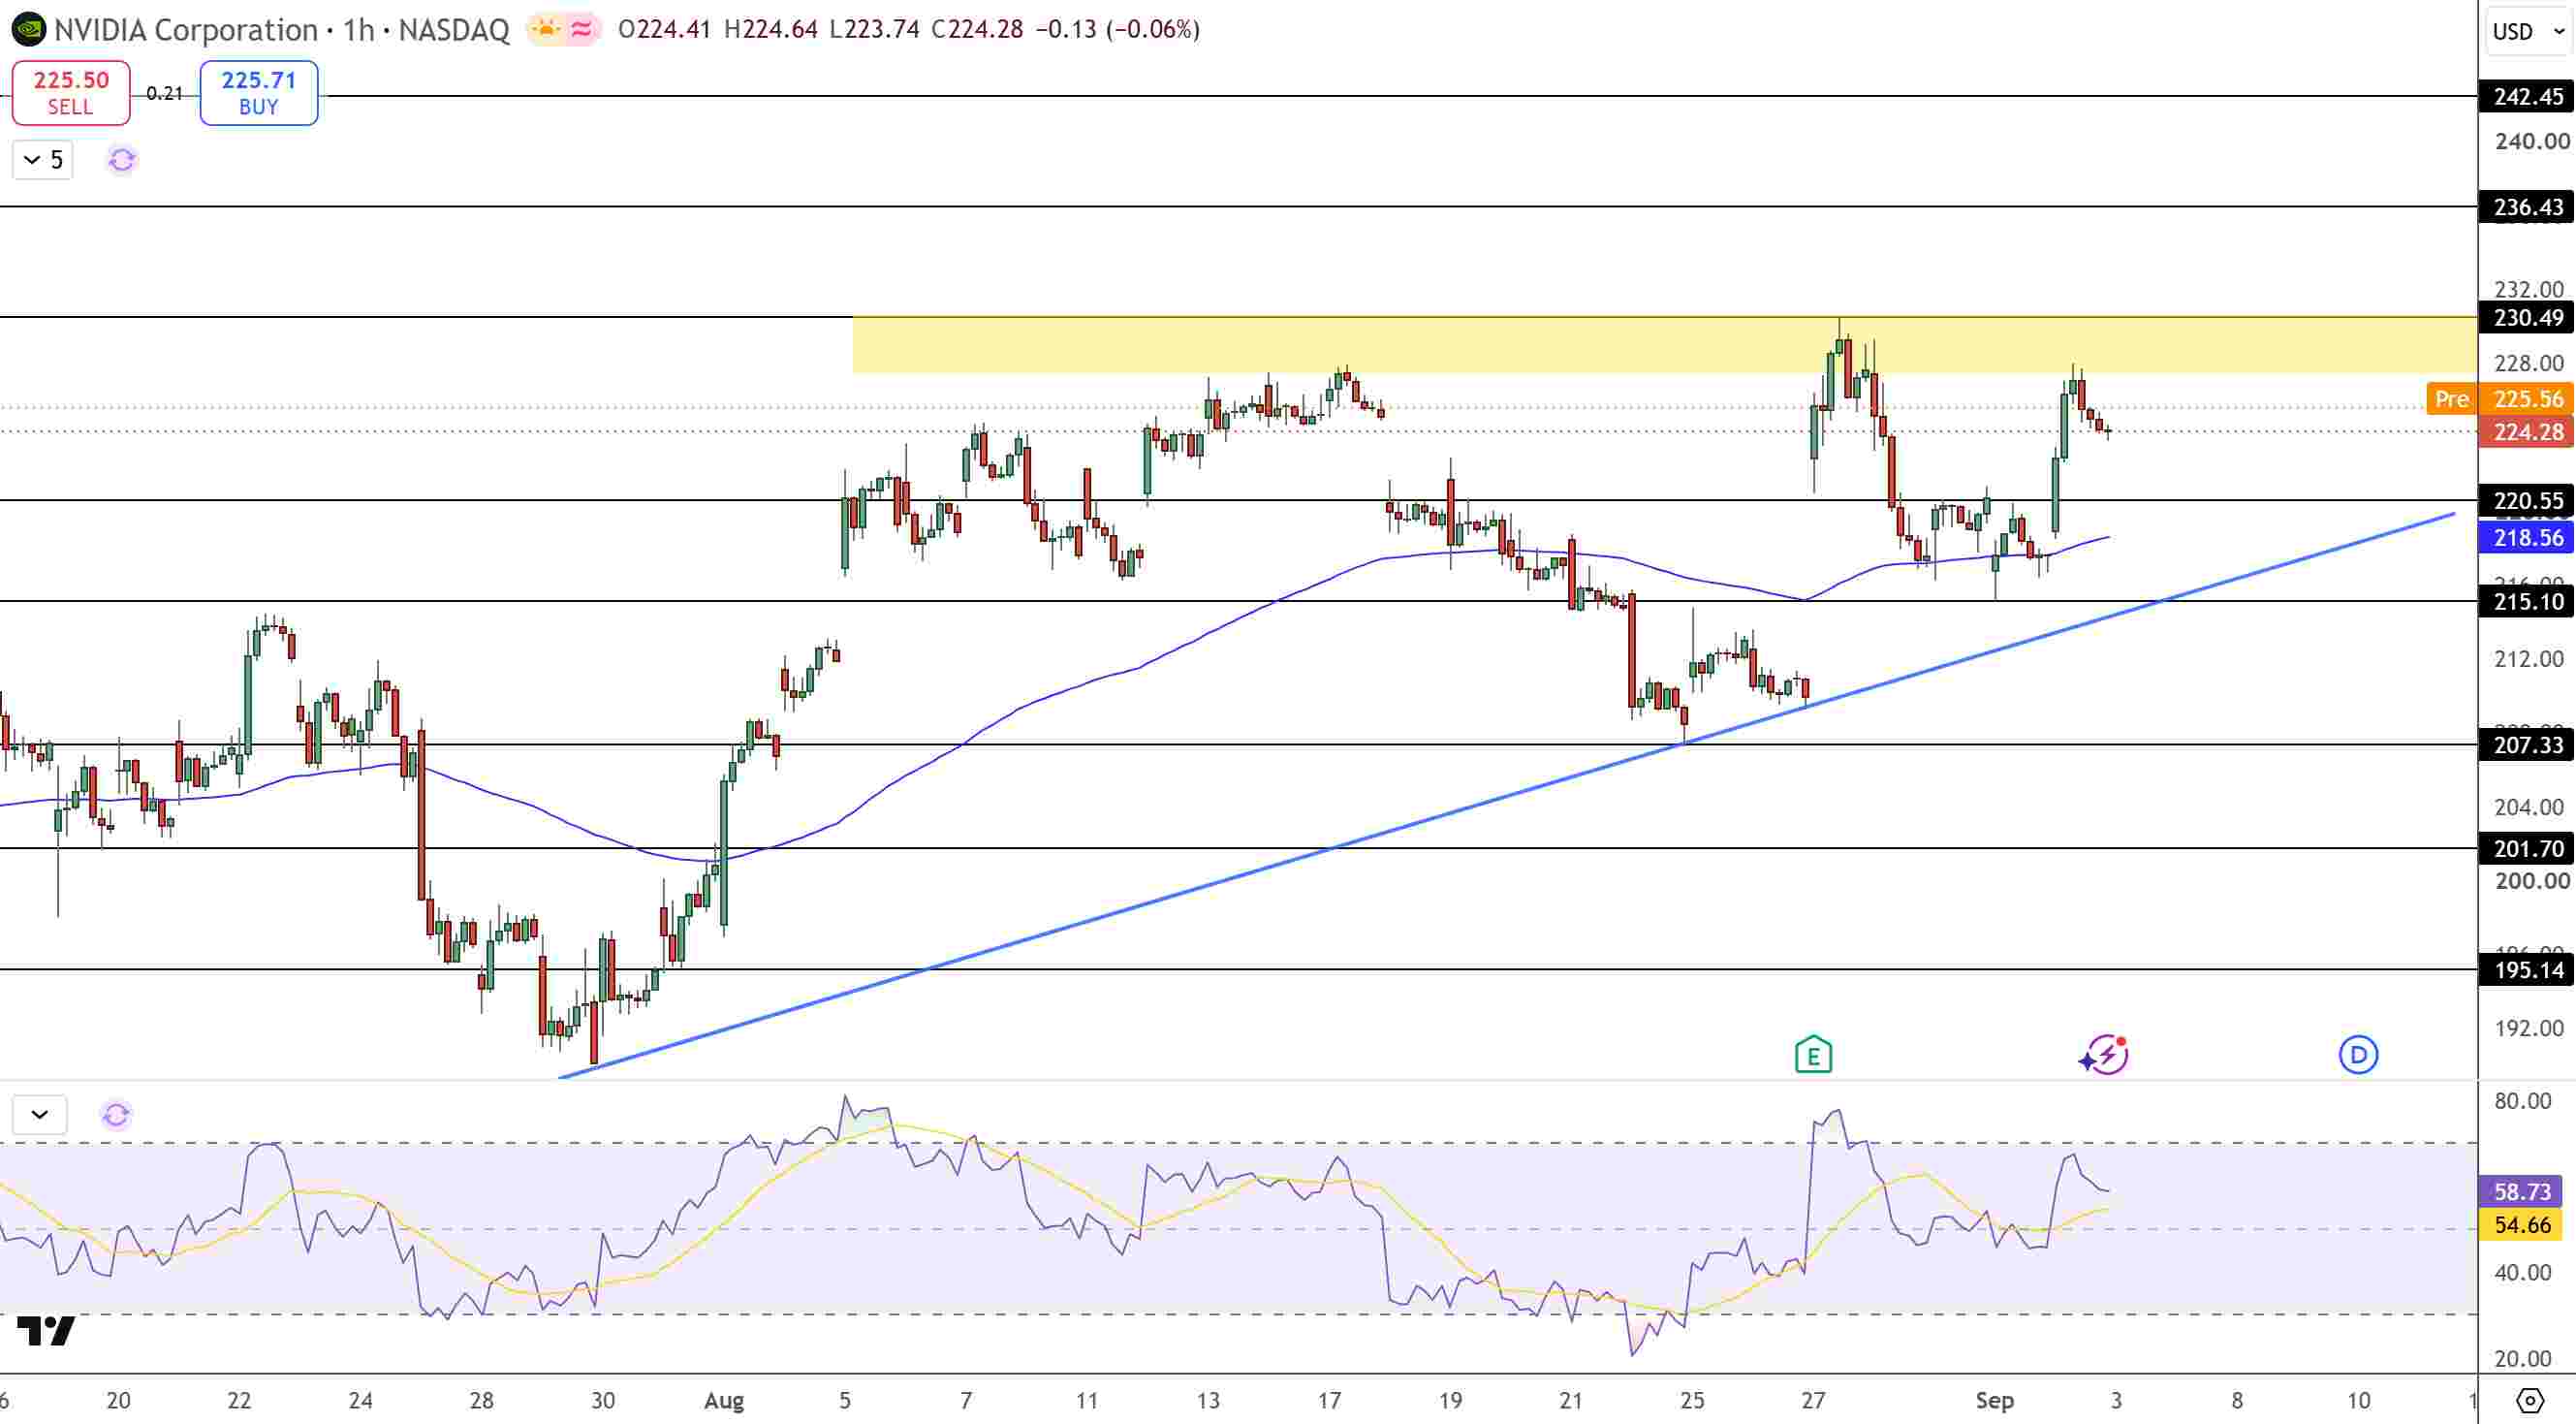Screen dimensions: 2576x1424
Task: Click the red 225.50 SELL button
Action: (x=71, y=92)
